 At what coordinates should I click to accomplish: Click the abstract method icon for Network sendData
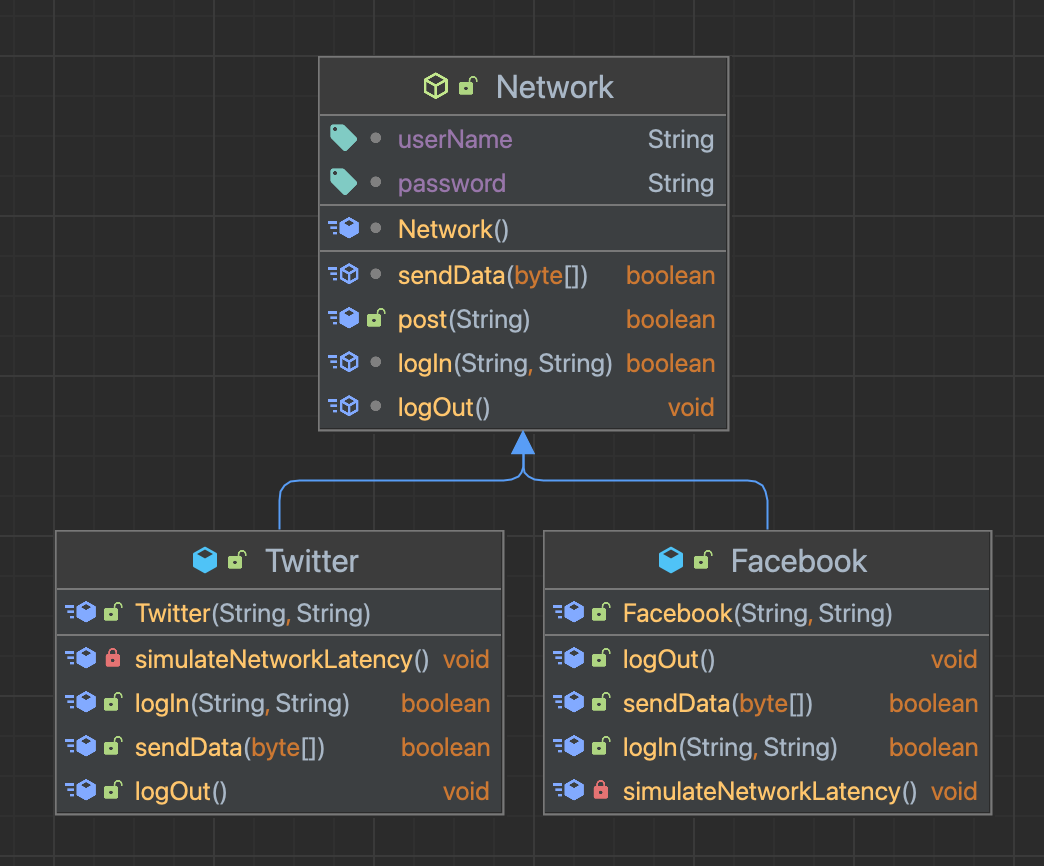344,274
